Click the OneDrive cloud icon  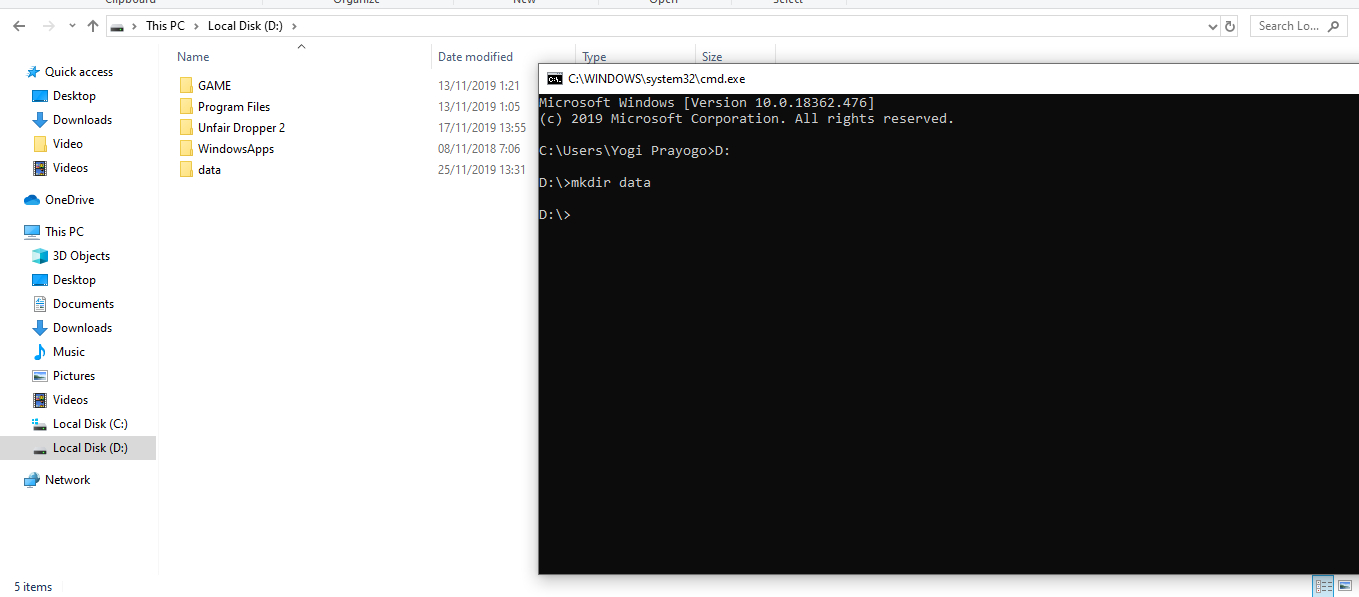32,200
